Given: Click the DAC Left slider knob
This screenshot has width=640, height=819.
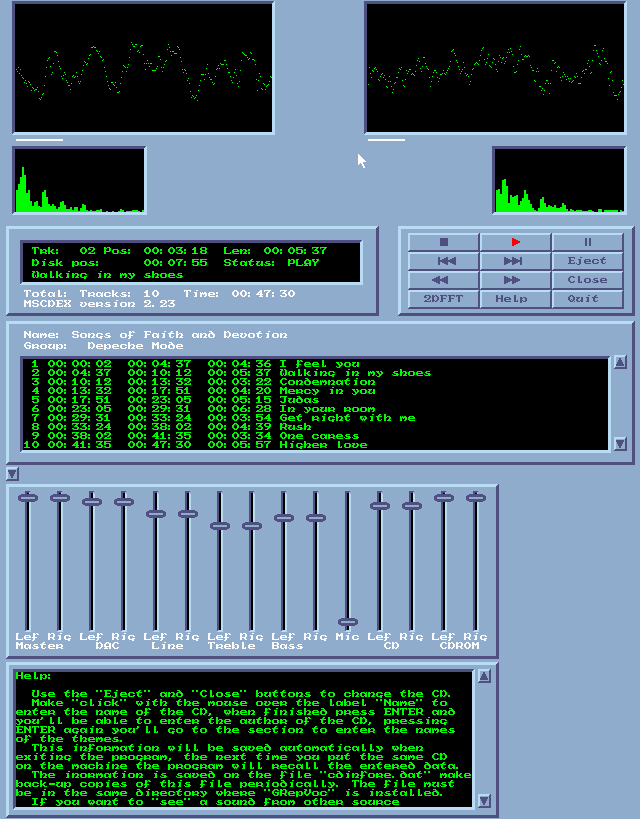Looking at the screenshot, I should click(91, 502).
